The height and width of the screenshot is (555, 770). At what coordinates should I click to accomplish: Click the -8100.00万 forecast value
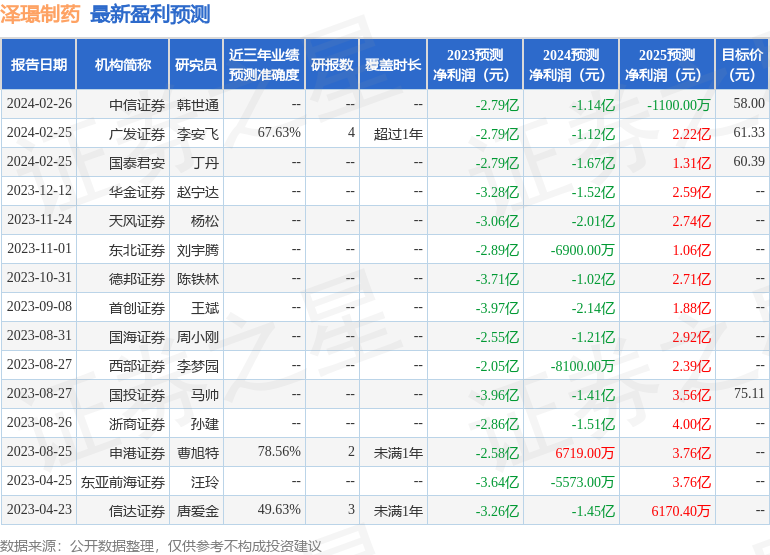click(582, 366)
